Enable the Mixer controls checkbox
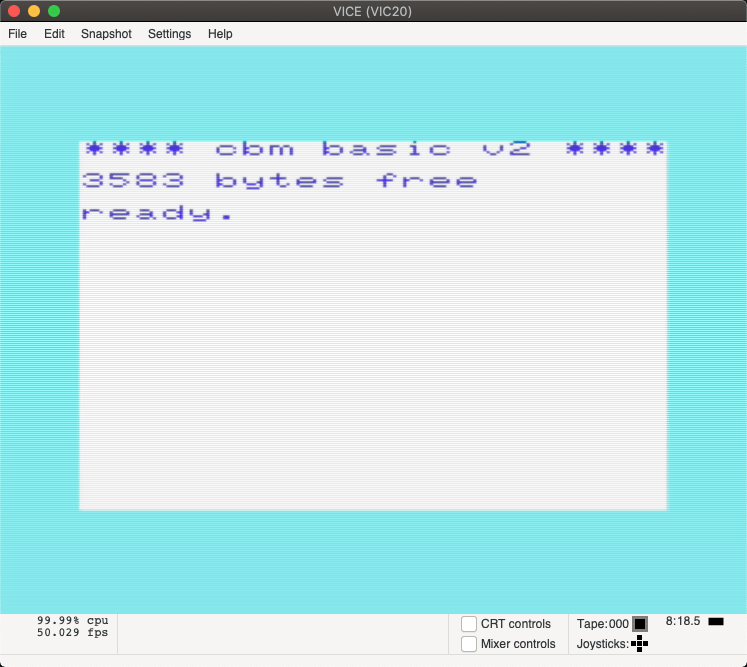 pos(469,644)
